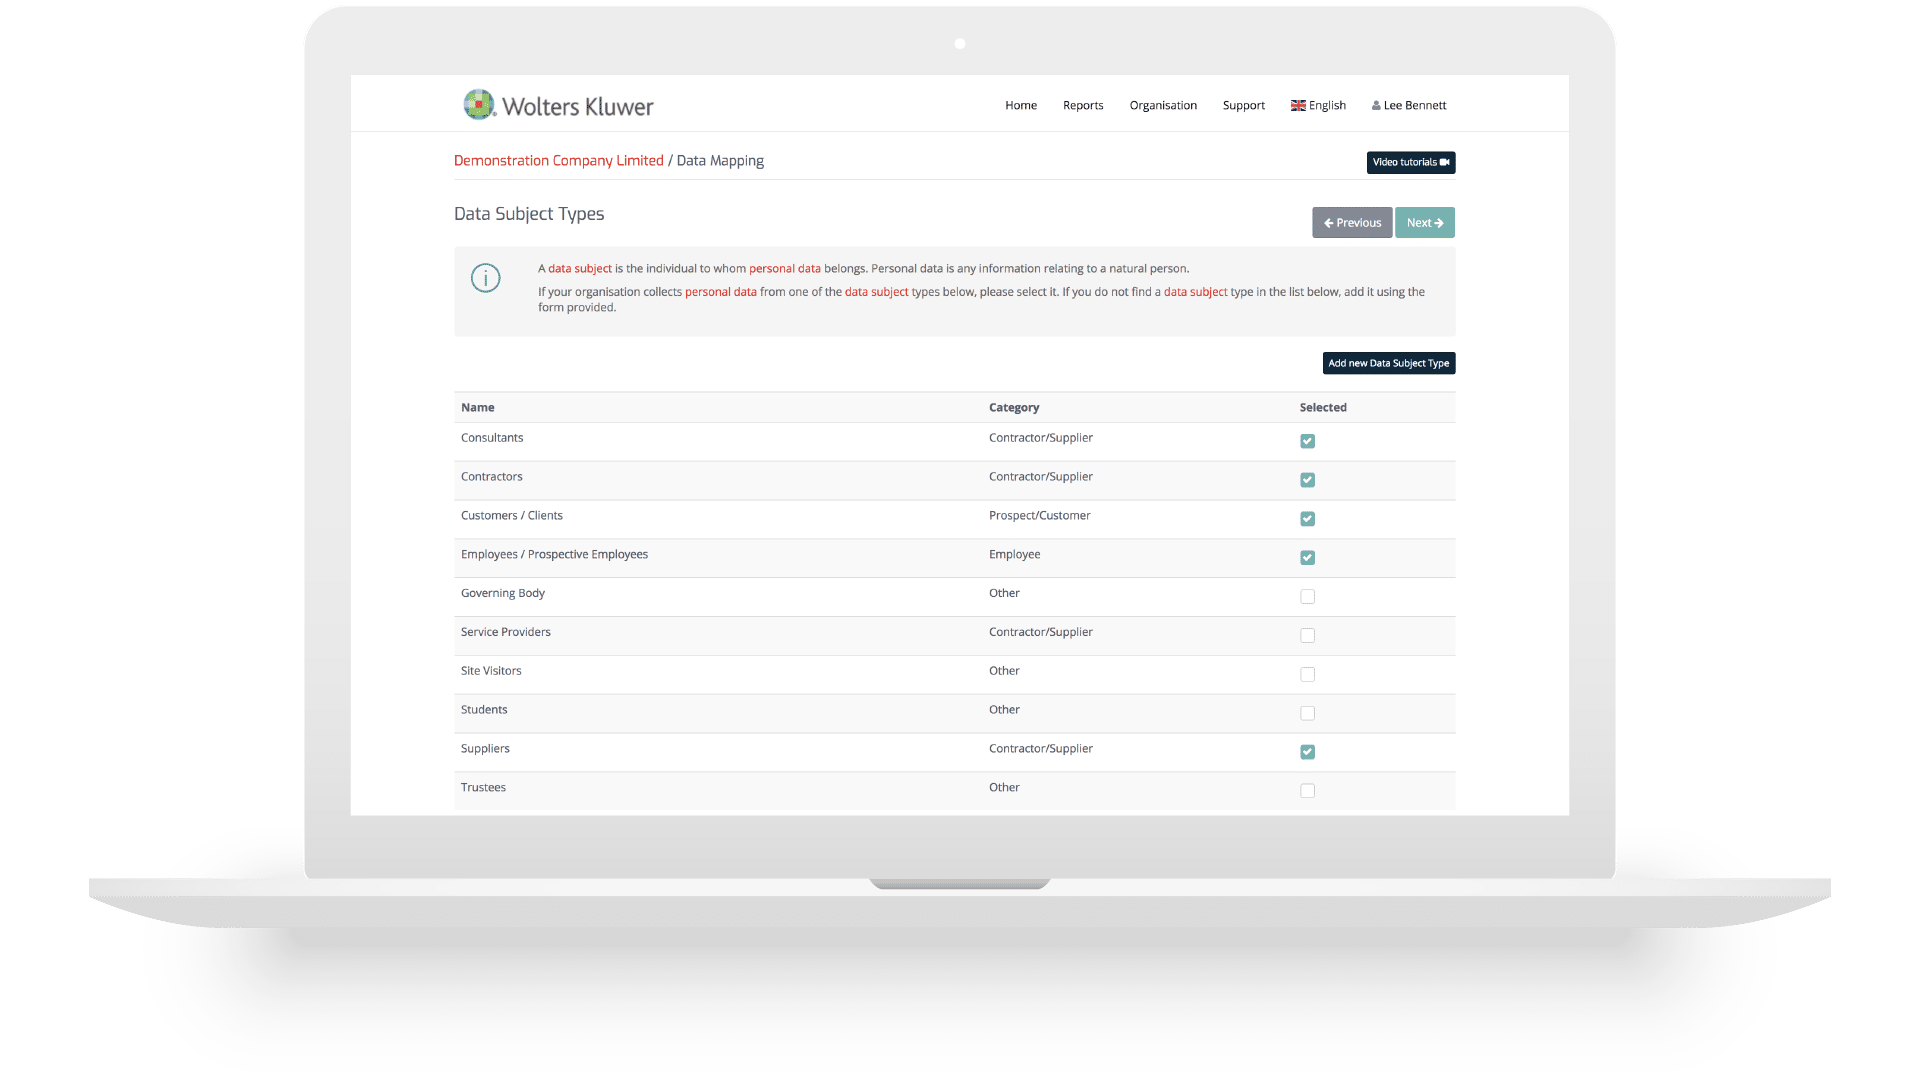This screenshot has height=1081, width=1920.
Task: Open the Reports menu
Action: 1083,105
